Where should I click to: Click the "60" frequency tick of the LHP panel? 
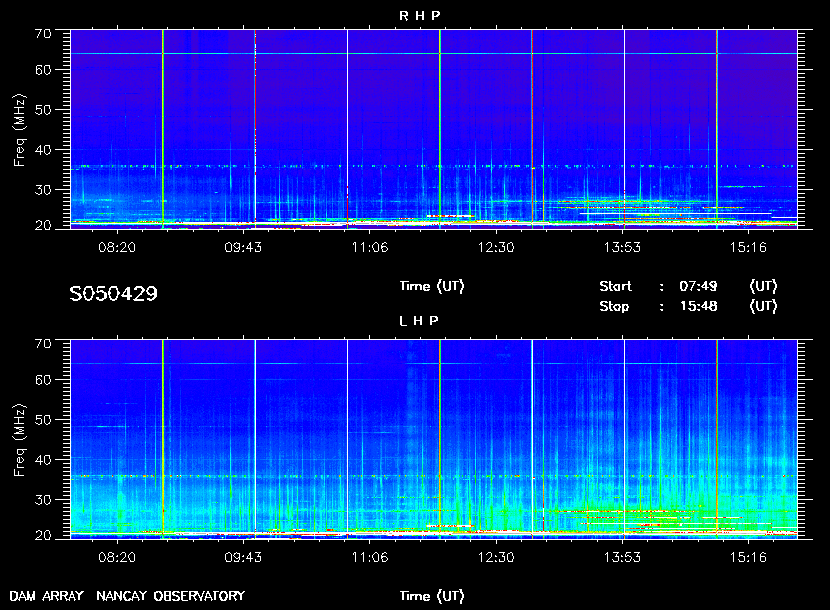coord(43,380)
